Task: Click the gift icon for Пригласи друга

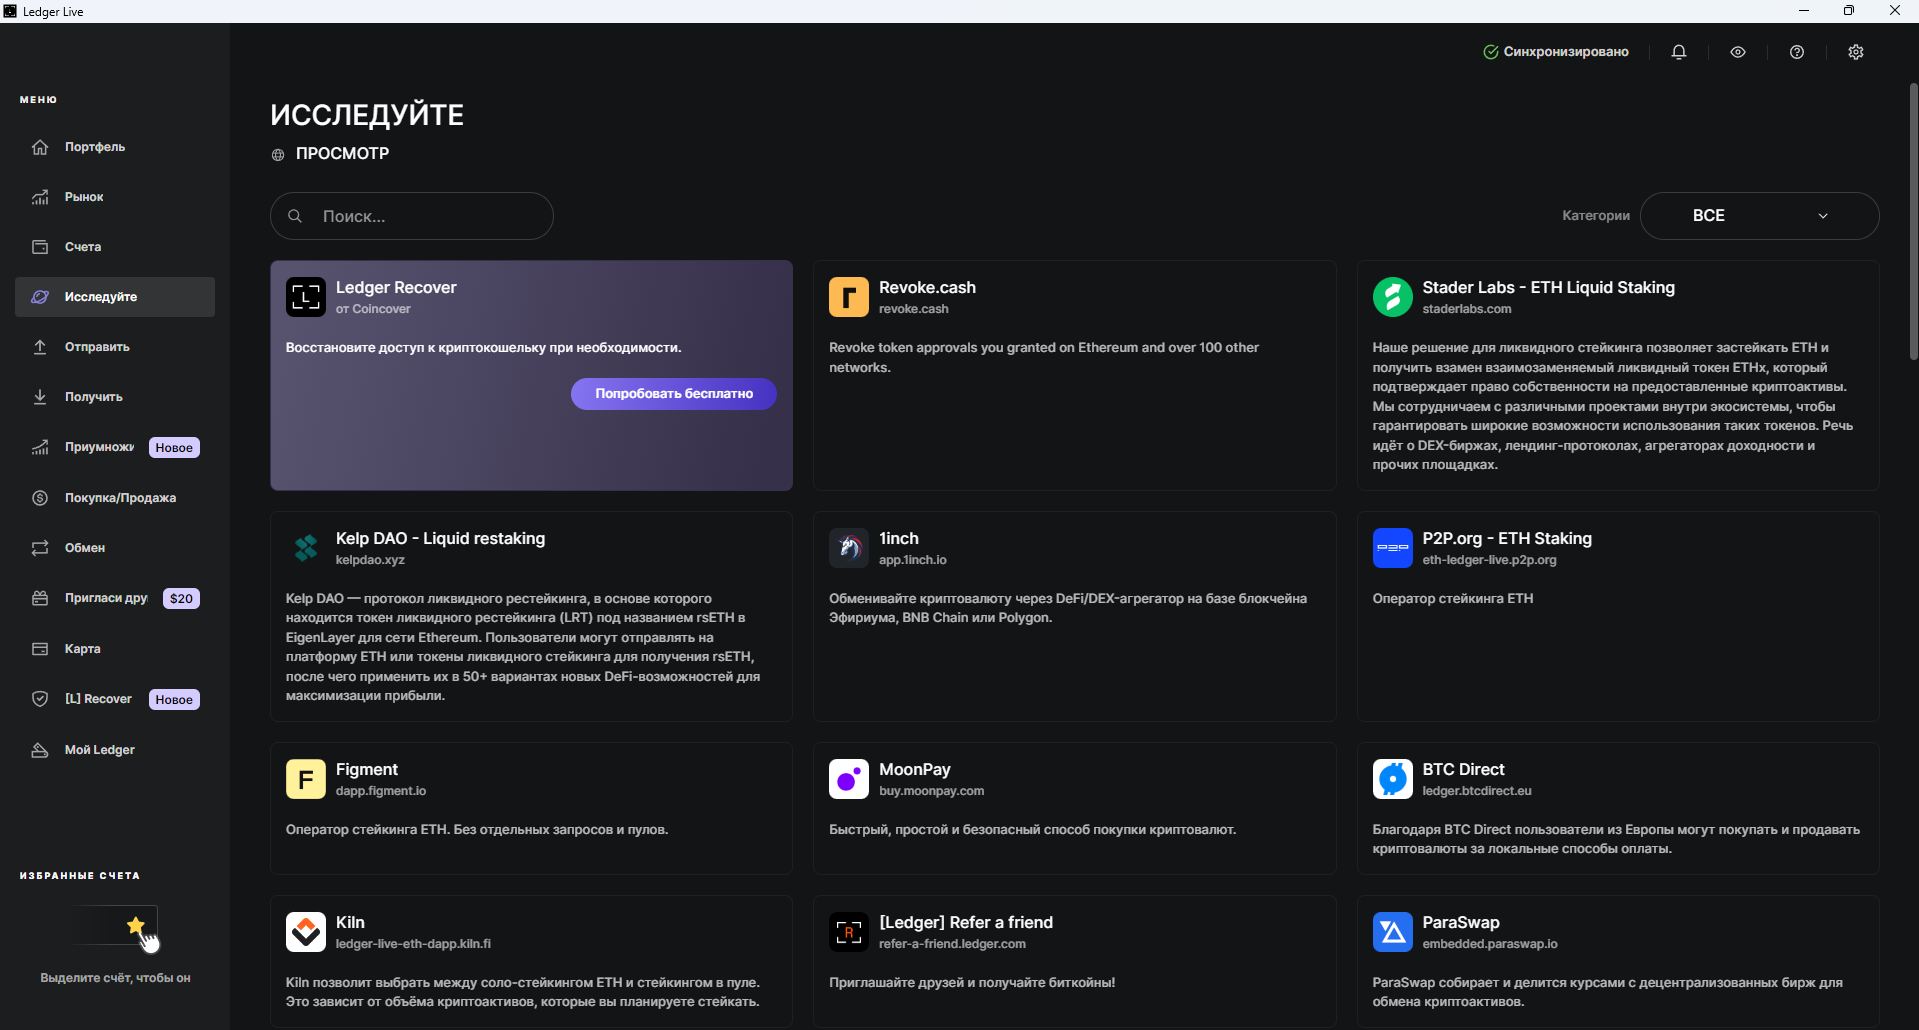Action: (x=40, y=598)
